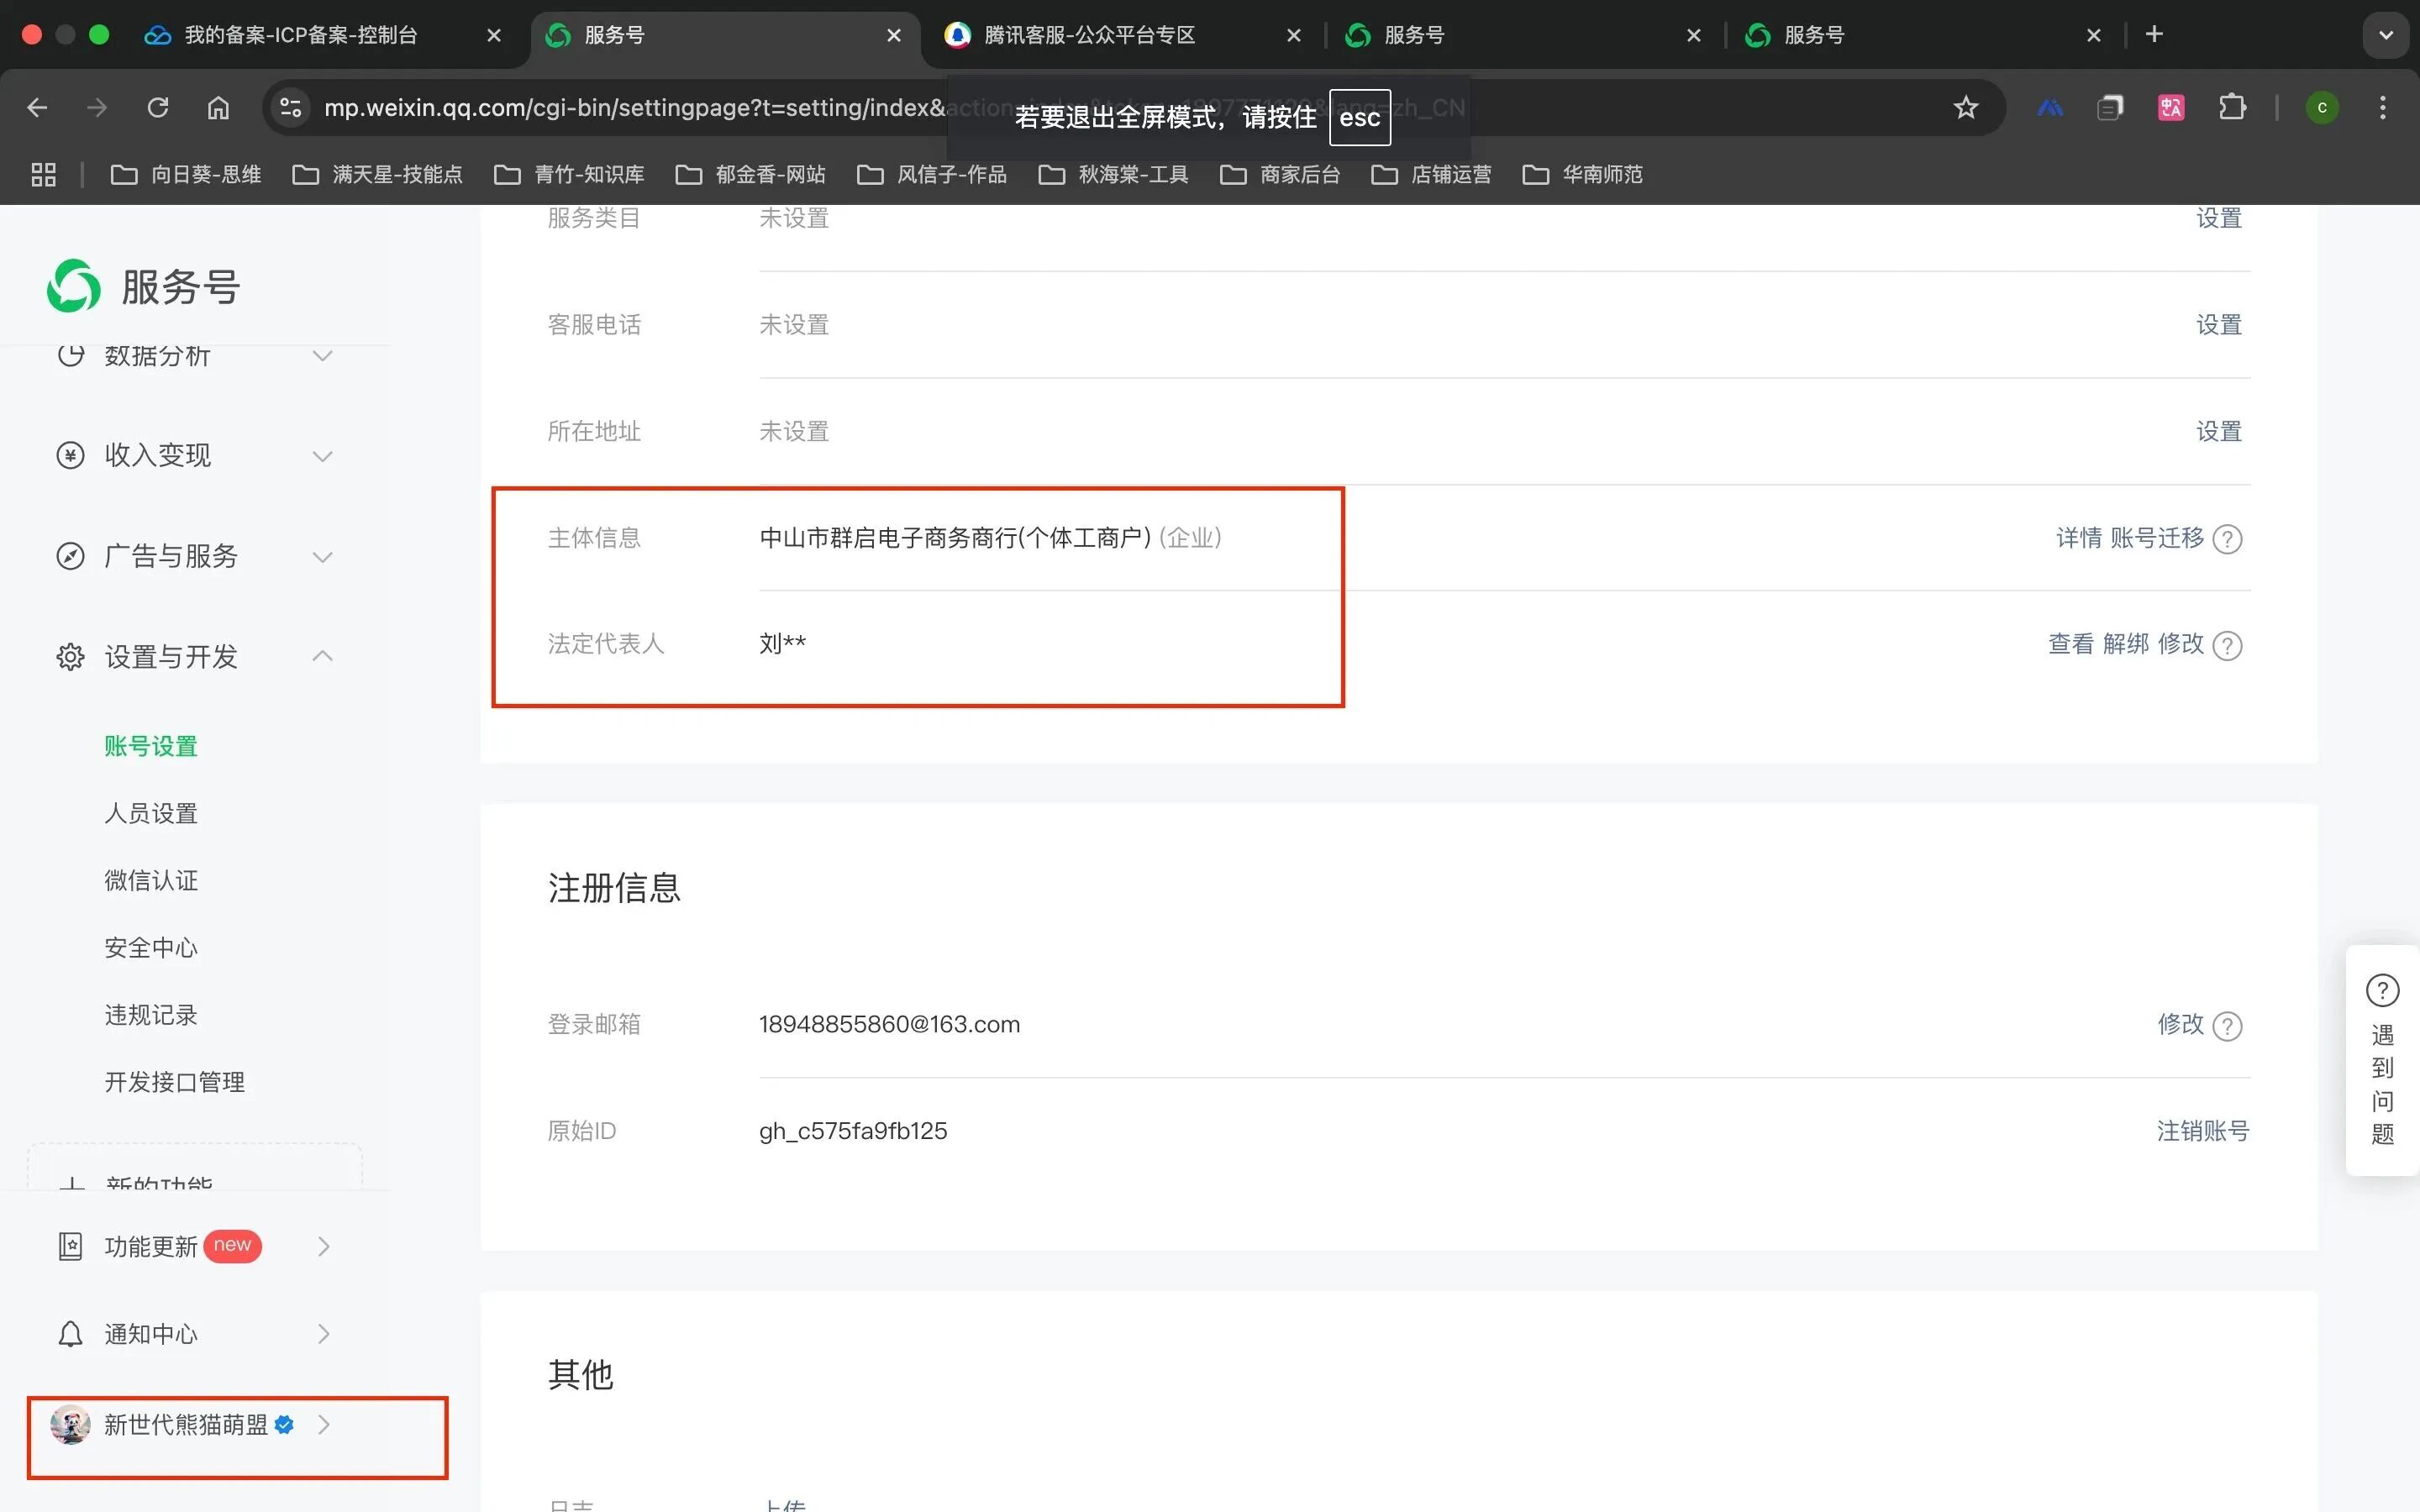The image size is (2420, 1512).
Task: Open the 遇到问题 help widget
Action: 2382,1060
